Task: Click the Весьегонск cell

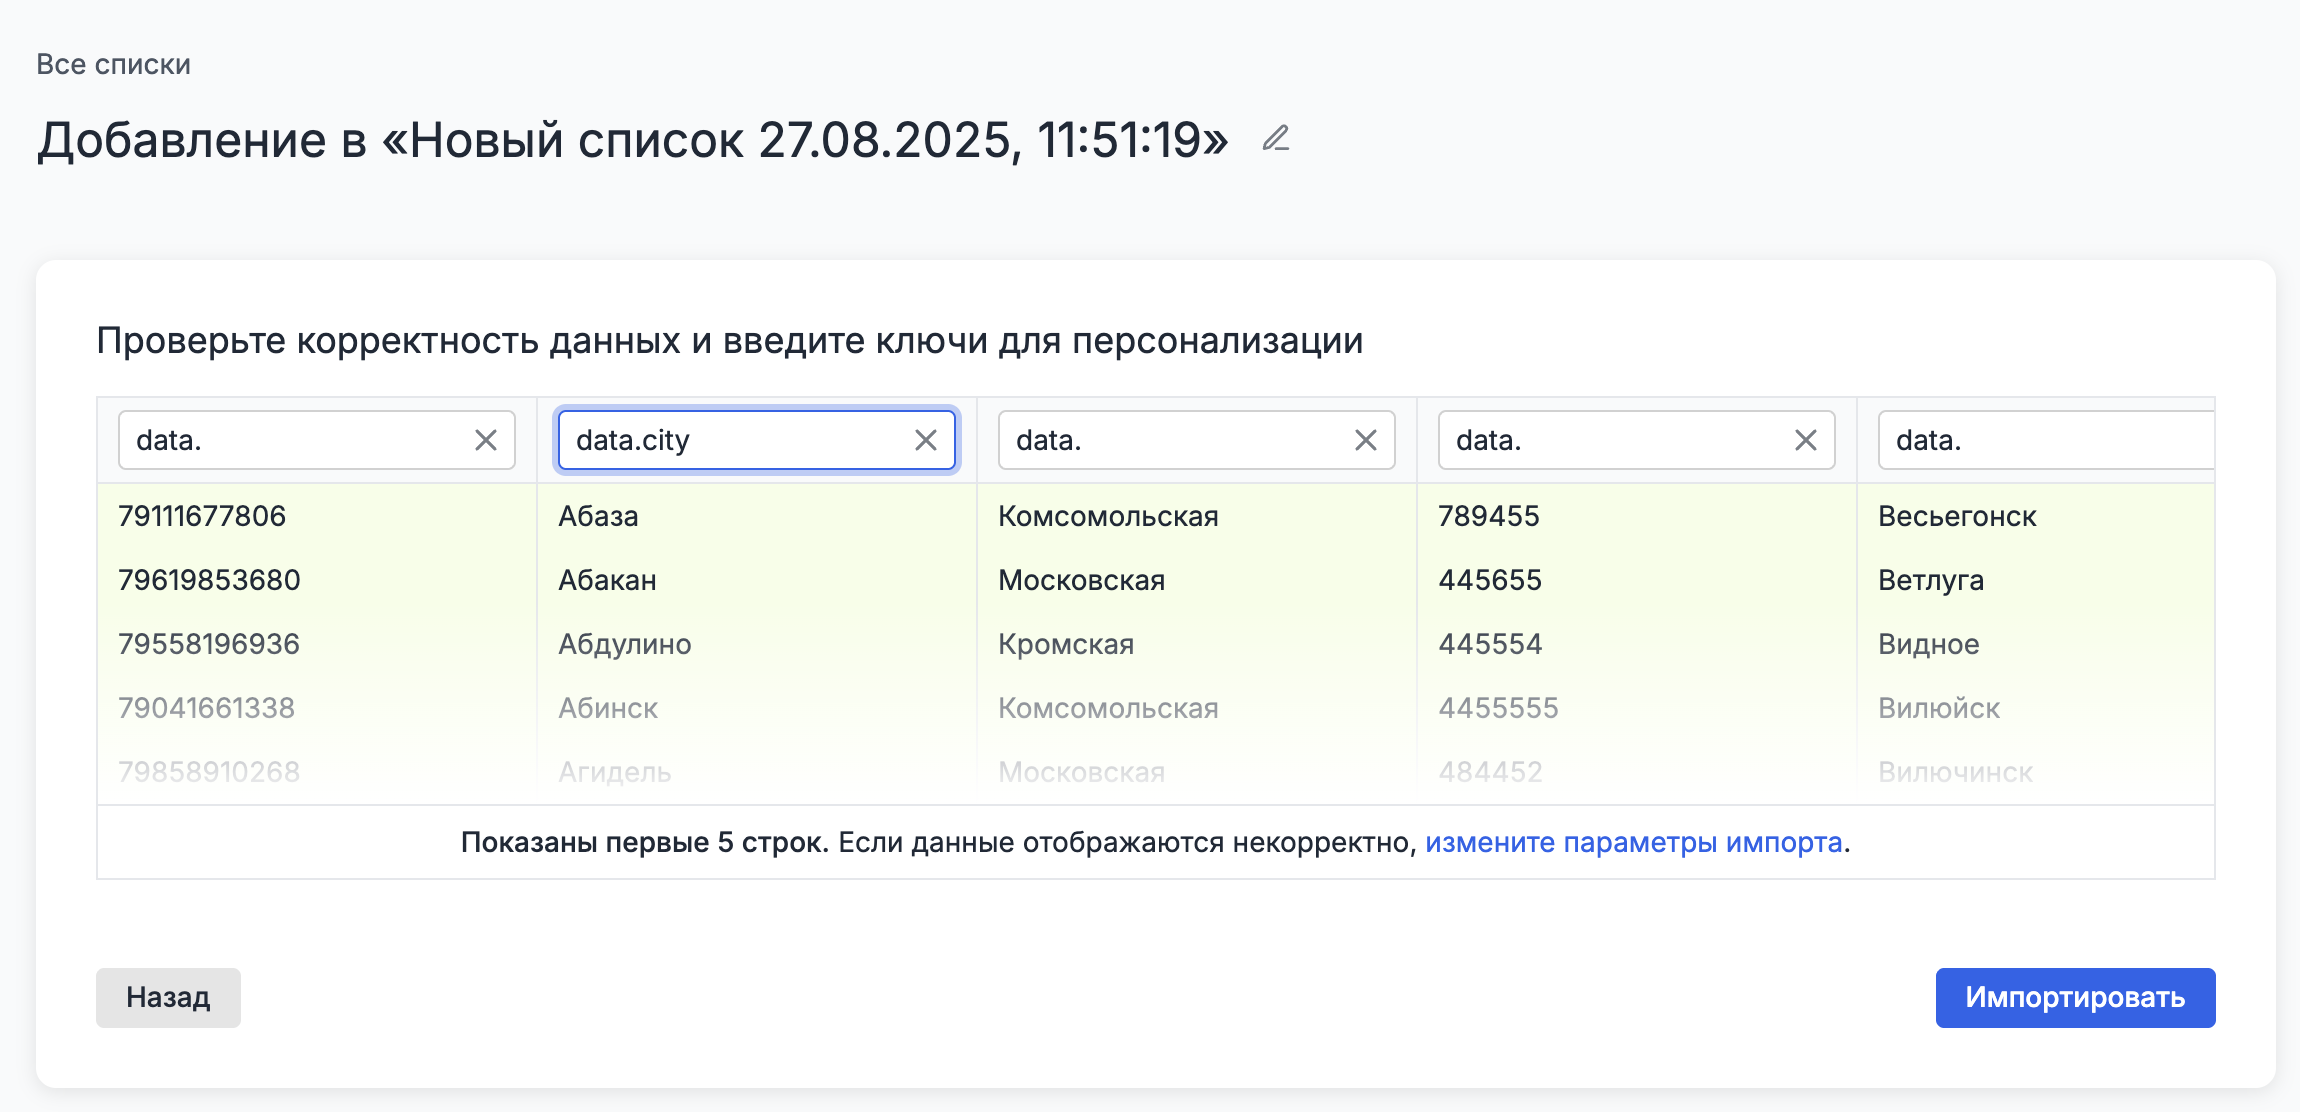Action: [x=1957, y=516]
